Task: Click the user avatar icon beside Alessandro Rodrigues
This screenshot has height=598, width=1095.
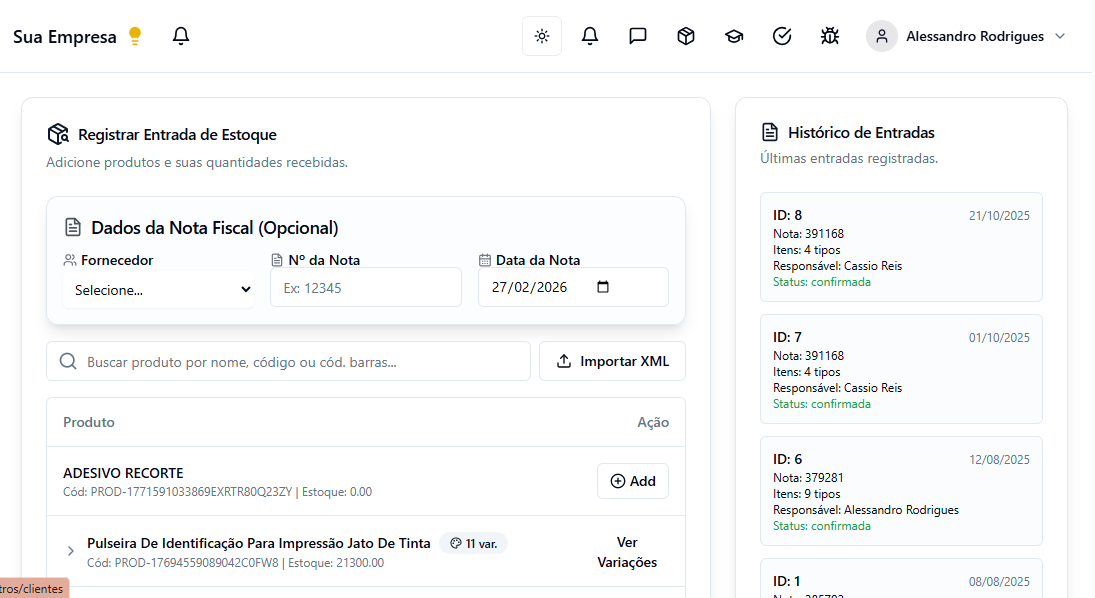Action: coord(881,35)
